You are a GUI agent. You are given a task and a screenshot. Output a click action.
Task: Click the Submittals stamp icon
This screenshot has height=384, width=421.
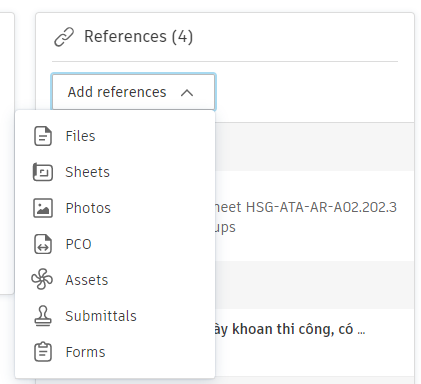pos(43,316)
